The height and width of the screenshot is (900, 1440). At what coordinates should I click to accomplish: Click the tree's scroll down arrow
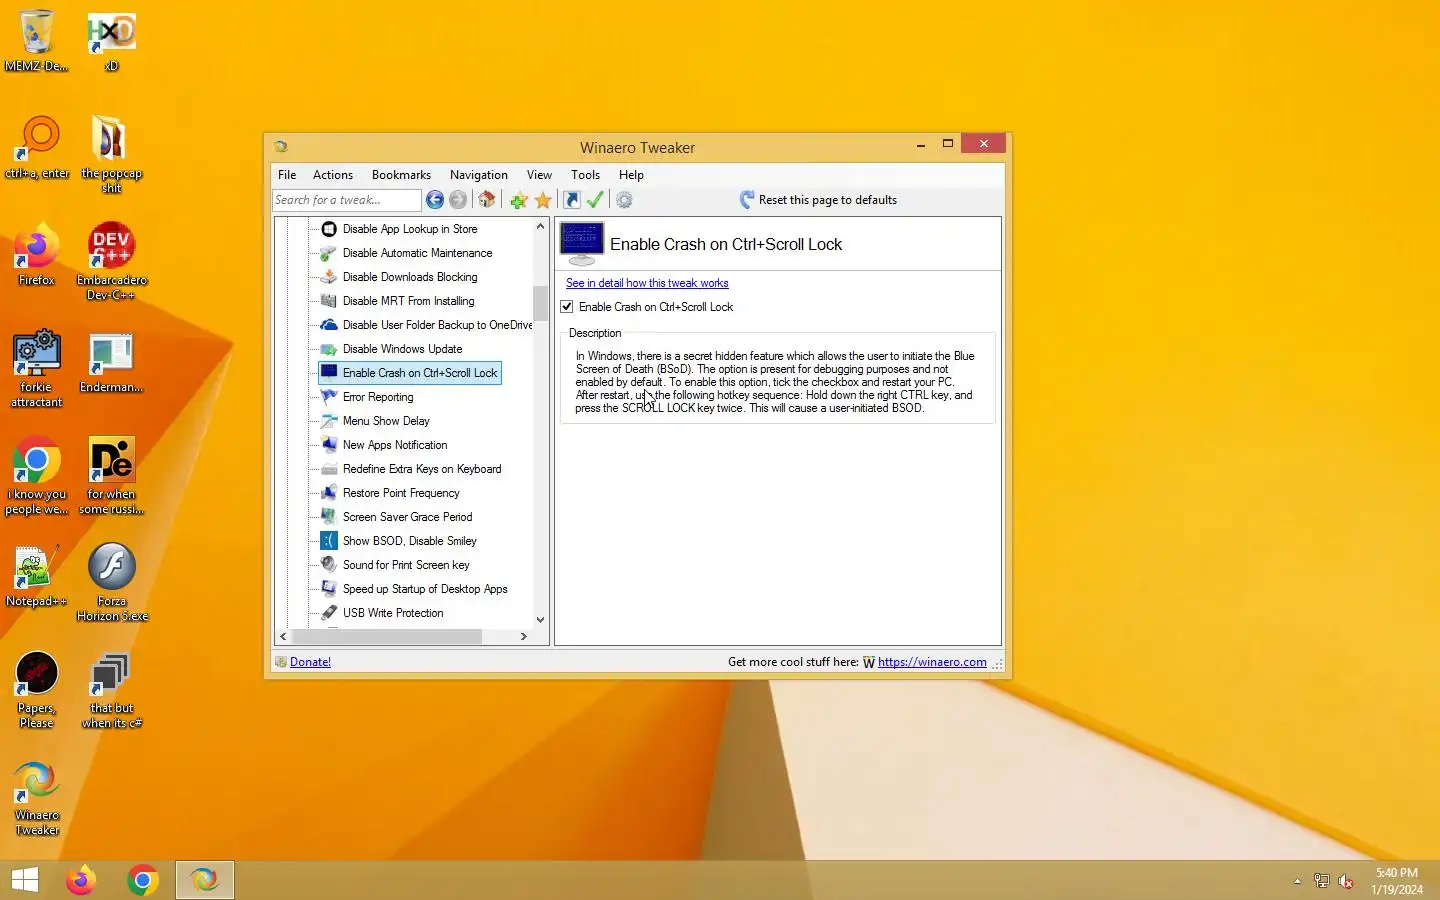tap(541, 620)
